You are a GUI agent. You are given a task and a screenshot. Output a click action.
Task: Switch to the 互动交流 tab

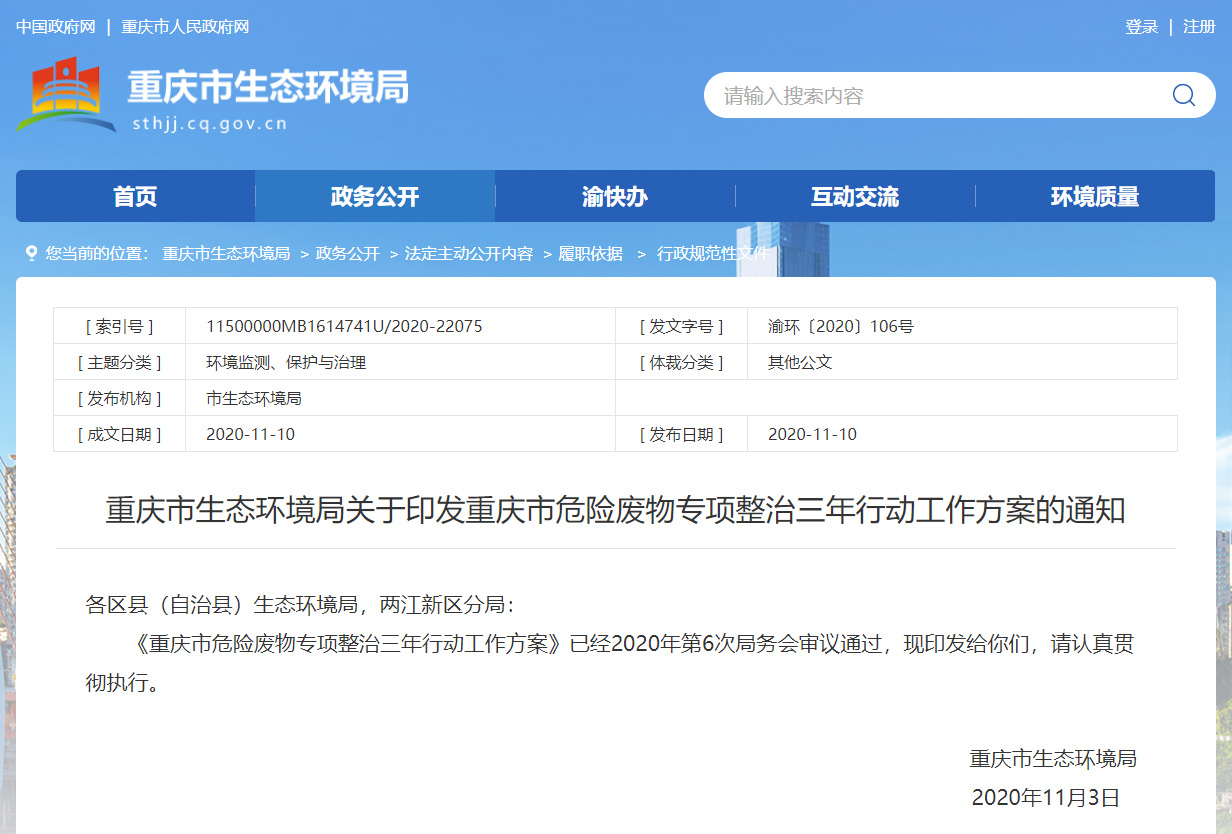click(855, 197)
